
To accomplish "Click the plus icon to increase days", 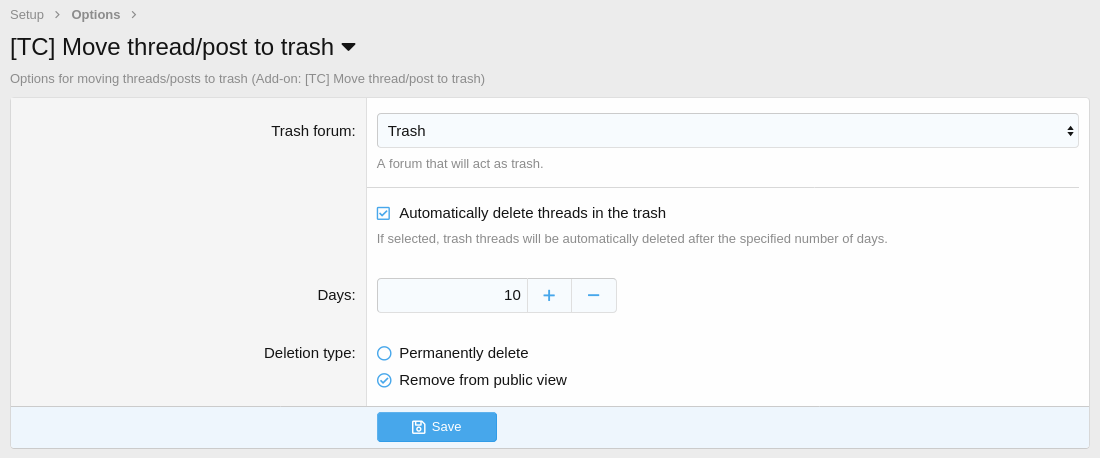I will (x=549, y=295).
